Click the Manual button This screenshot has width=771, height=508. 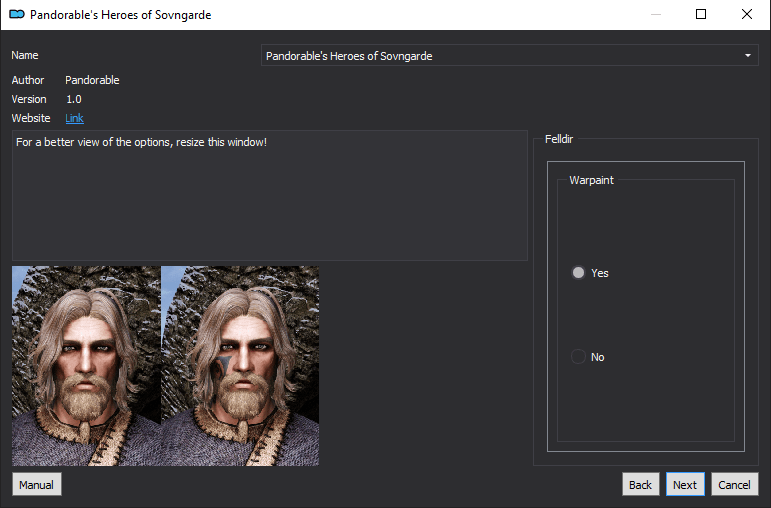click(x=36, y=484)
